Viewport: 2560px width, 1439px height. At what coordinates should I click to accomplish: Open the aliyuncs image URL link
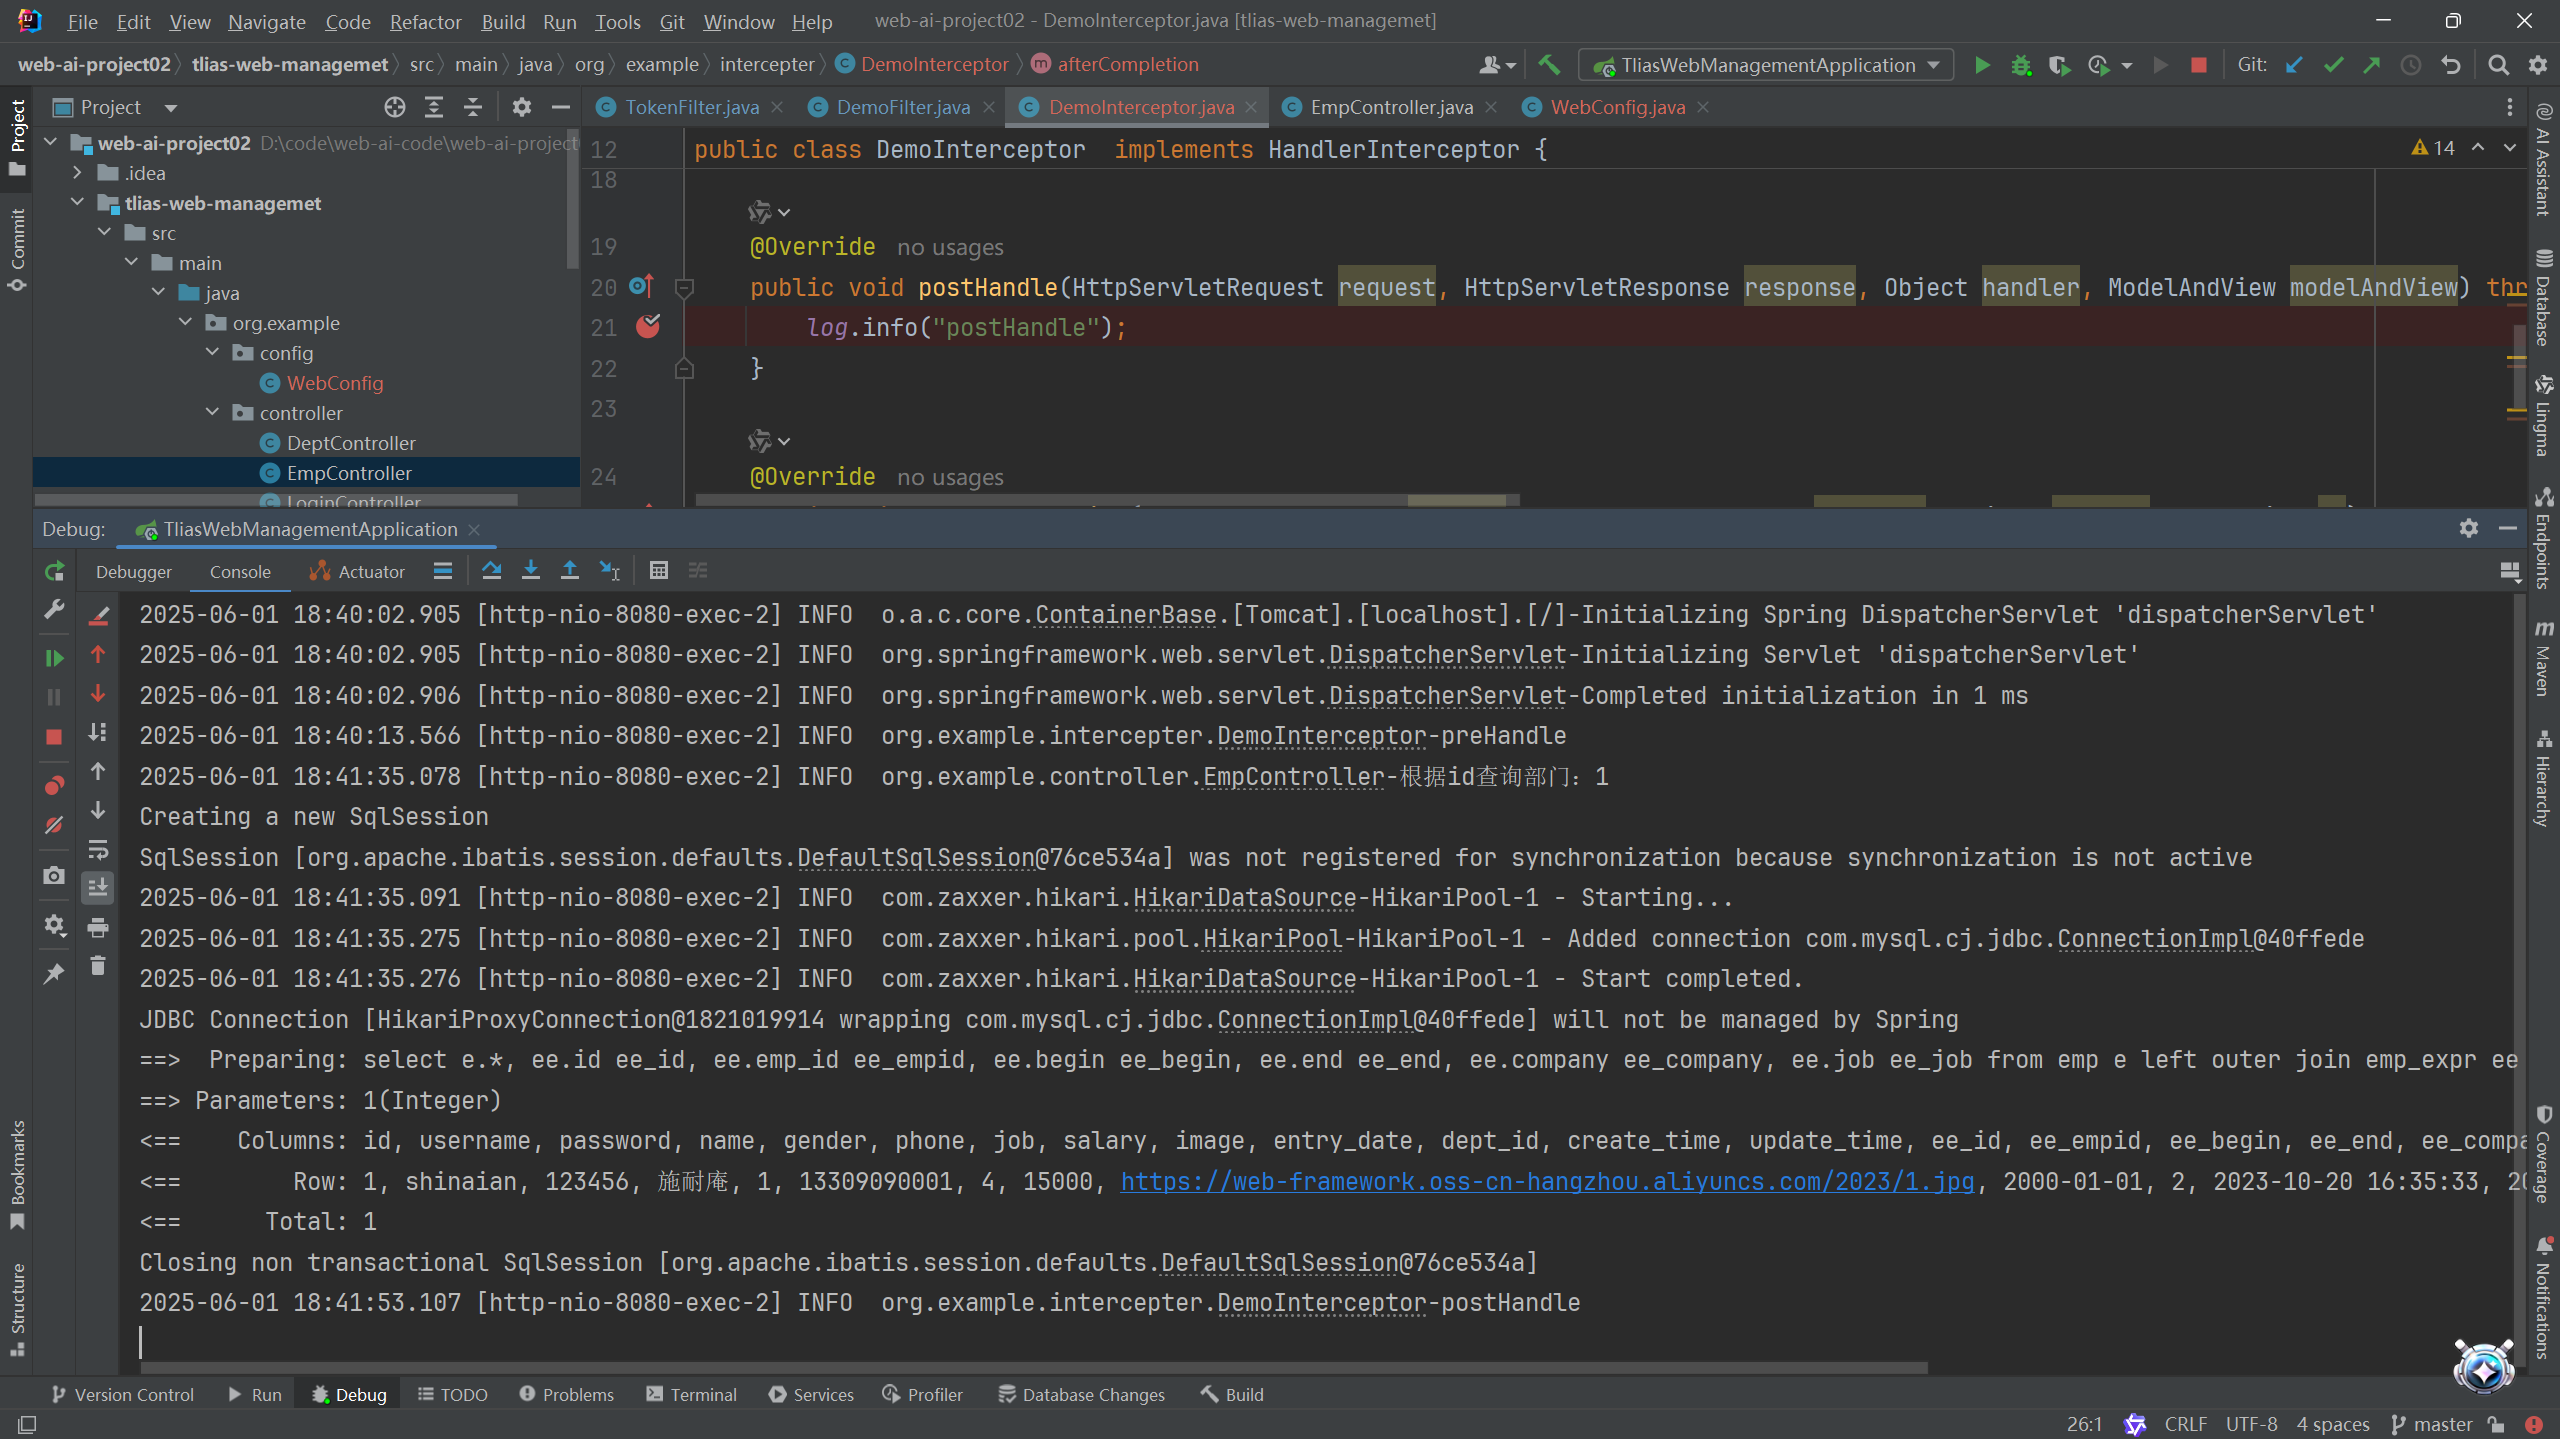point(1547,1181)
